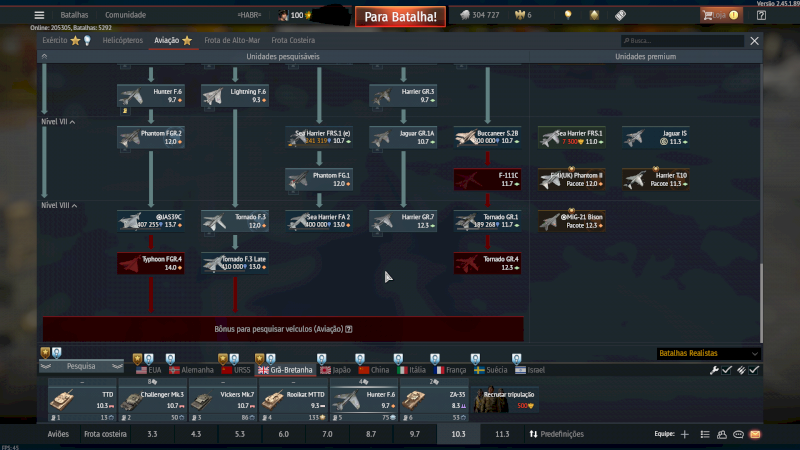Image resolution: width=800 pixels, height=450 pixels.
Task: Open the mail envelope icon
Action: point(755,435)
